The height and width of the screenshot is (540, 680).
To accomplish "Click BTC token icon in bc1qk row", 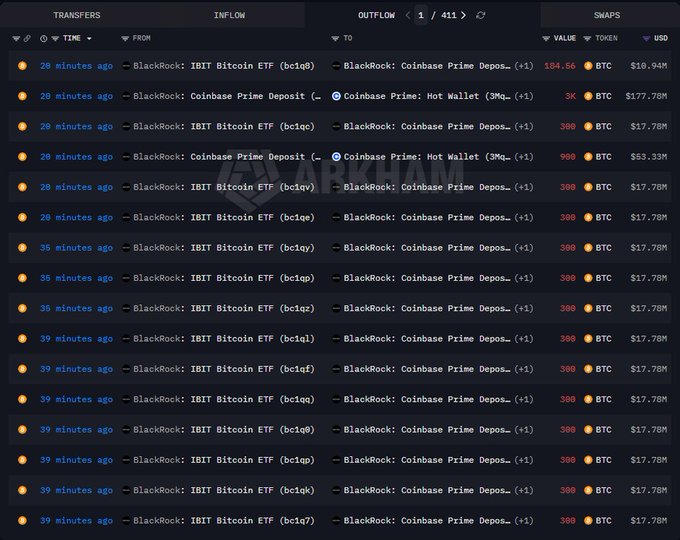I will (588, 490).
